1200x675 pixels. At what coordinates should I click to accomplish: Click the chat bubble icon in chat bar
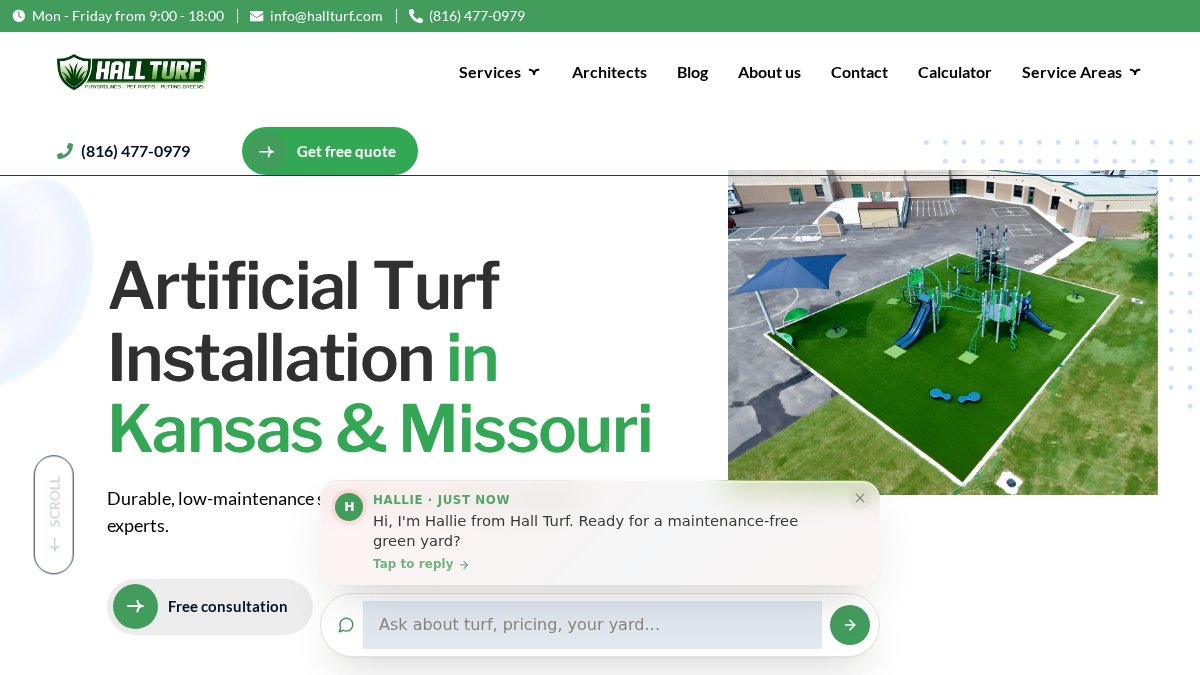pos(346,625)
